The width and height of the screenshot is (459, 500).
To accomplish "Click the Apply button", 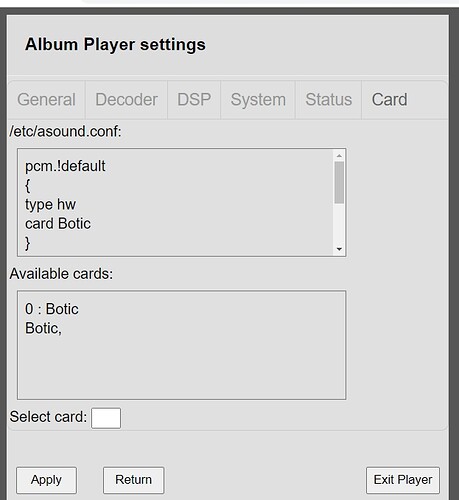I will [x=46, y=480].
